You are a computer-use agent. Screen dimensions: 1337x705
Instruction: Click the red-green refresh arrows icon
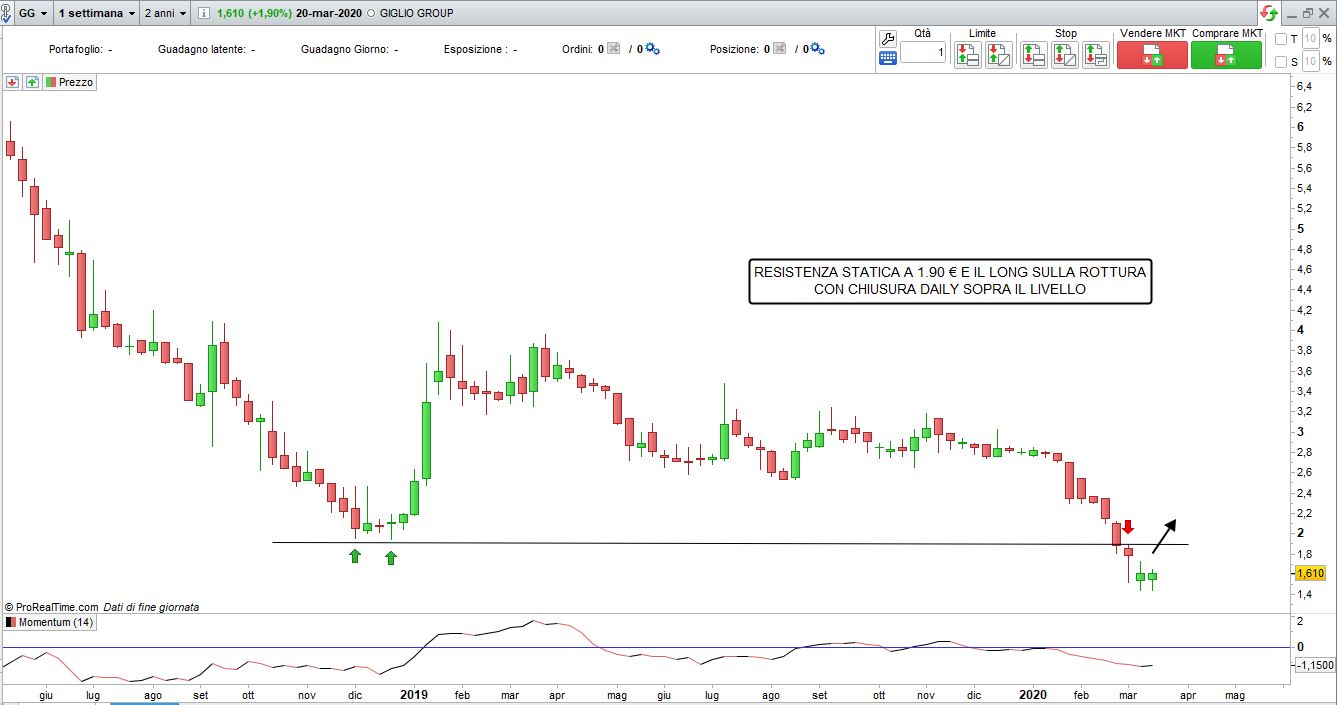pos(1268,13)
